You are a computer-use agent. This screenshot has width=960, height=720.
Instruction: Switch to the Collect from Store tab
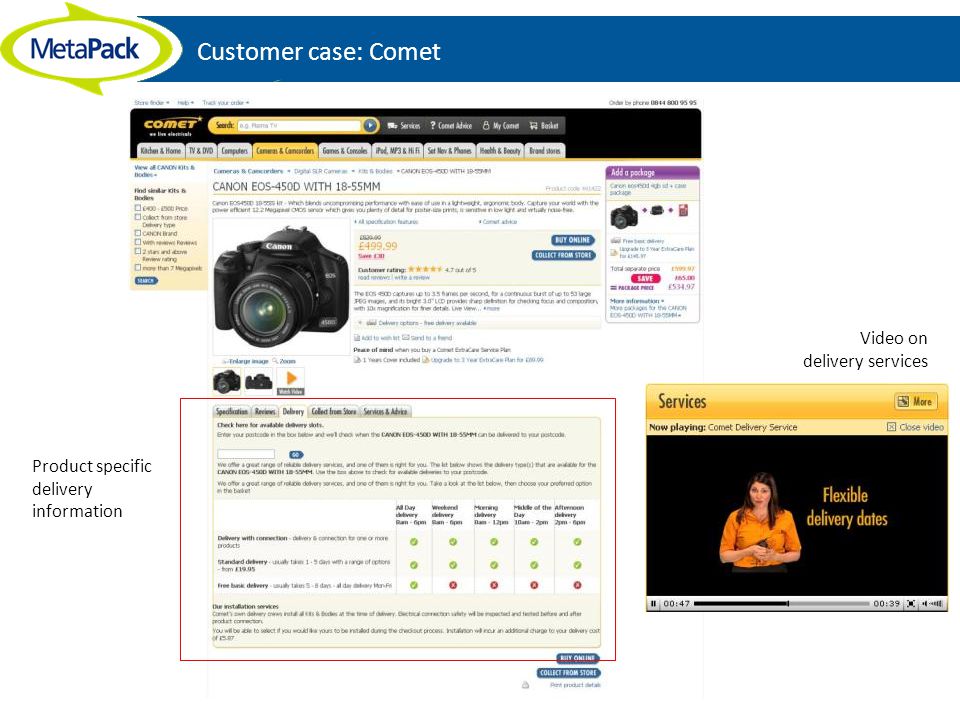(334, 411)
